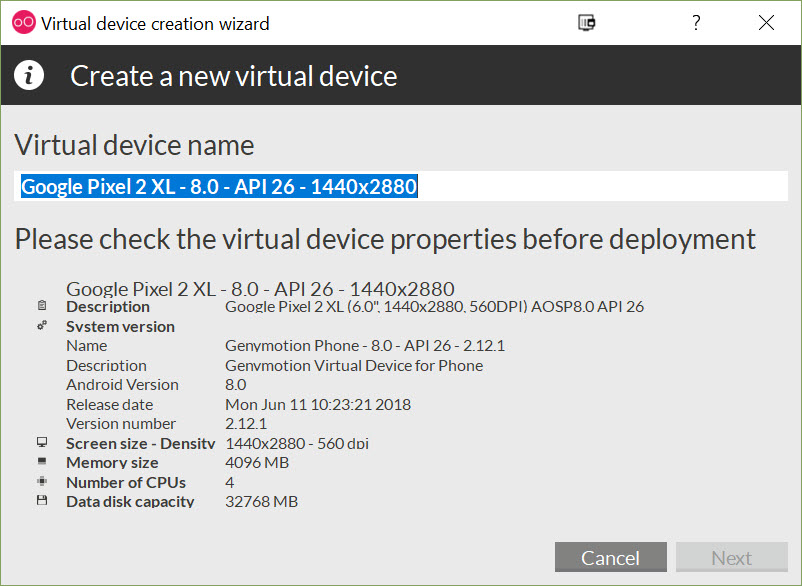Click the device title above the Description row

click(x=260, y=289)
